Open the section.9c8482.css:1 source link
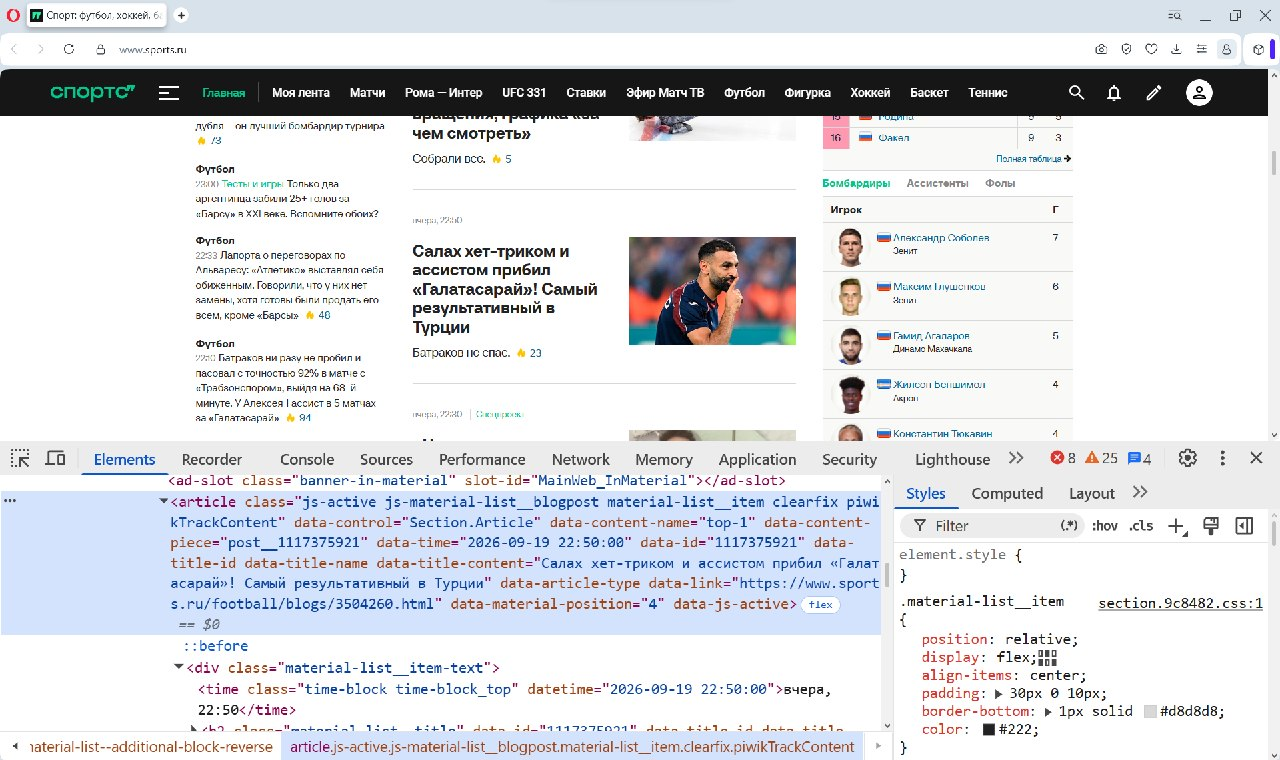This screenshot has height=760, width=1280. tap(1180, 603)
